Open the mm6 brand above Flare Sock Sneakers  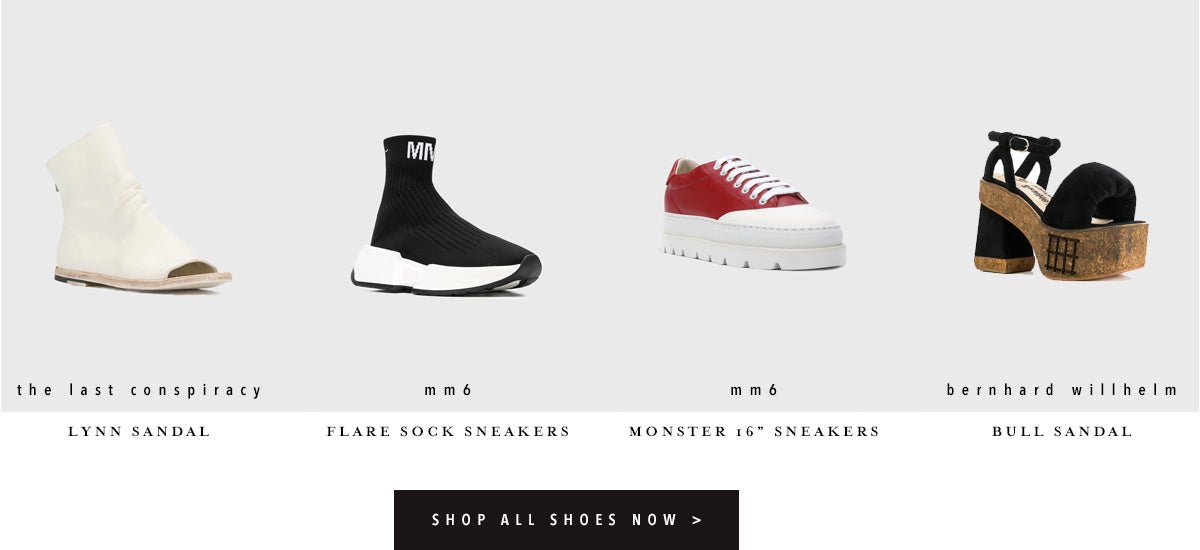pyautogui.click(x=448, y=391)
